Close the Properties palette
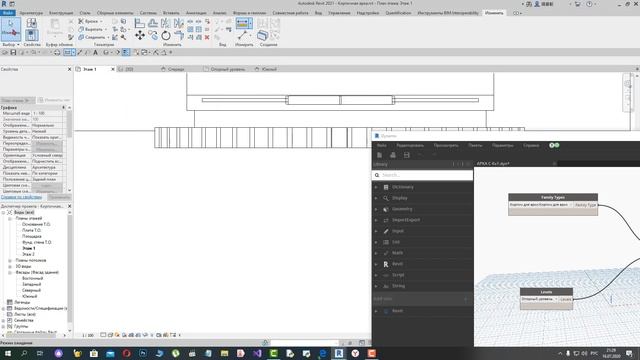This screenshot has width=640, height=360. (69, 69)
